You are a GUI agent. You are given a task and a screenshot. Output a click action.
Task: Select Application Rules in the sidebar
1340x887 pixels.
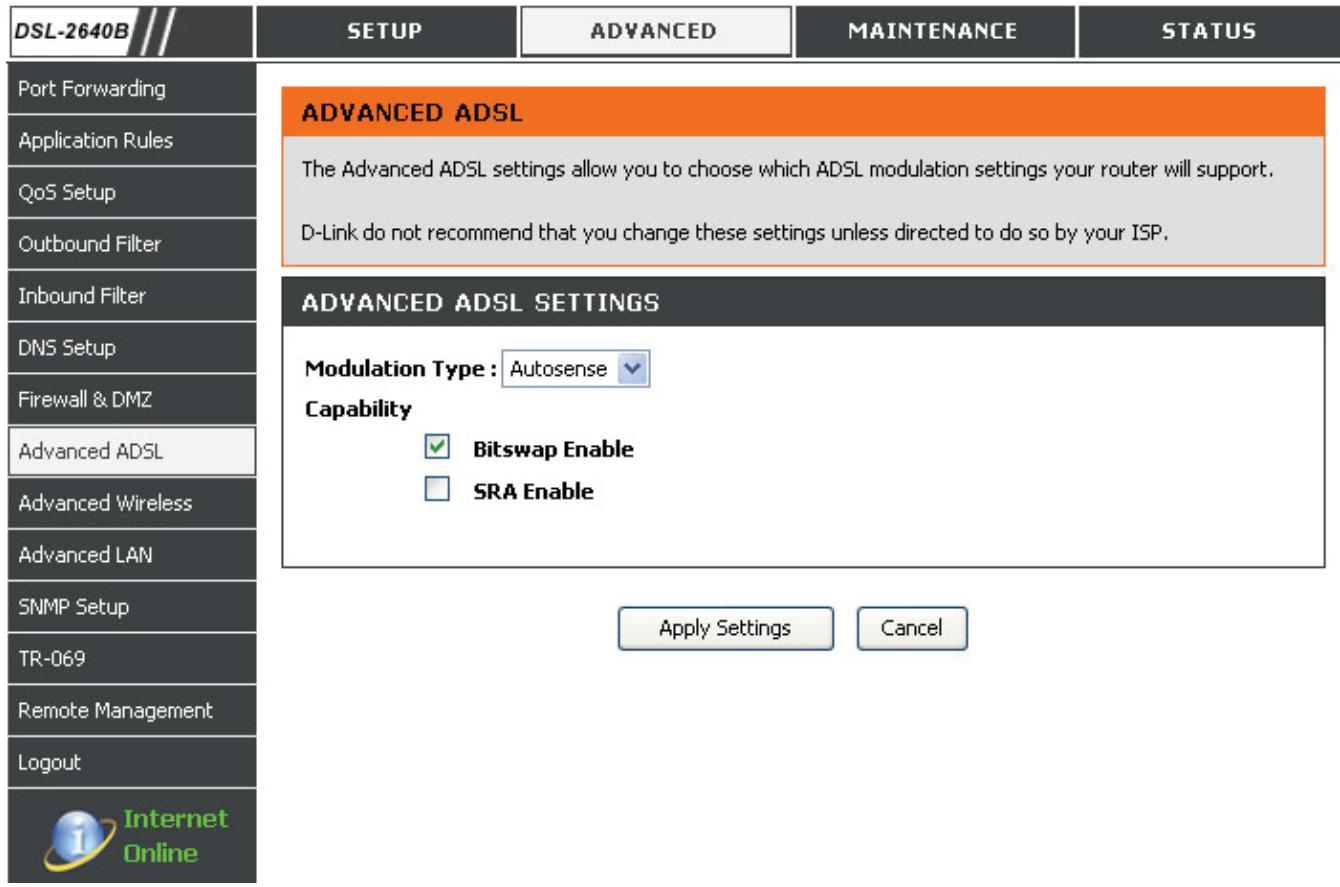[x=128, y=140]
